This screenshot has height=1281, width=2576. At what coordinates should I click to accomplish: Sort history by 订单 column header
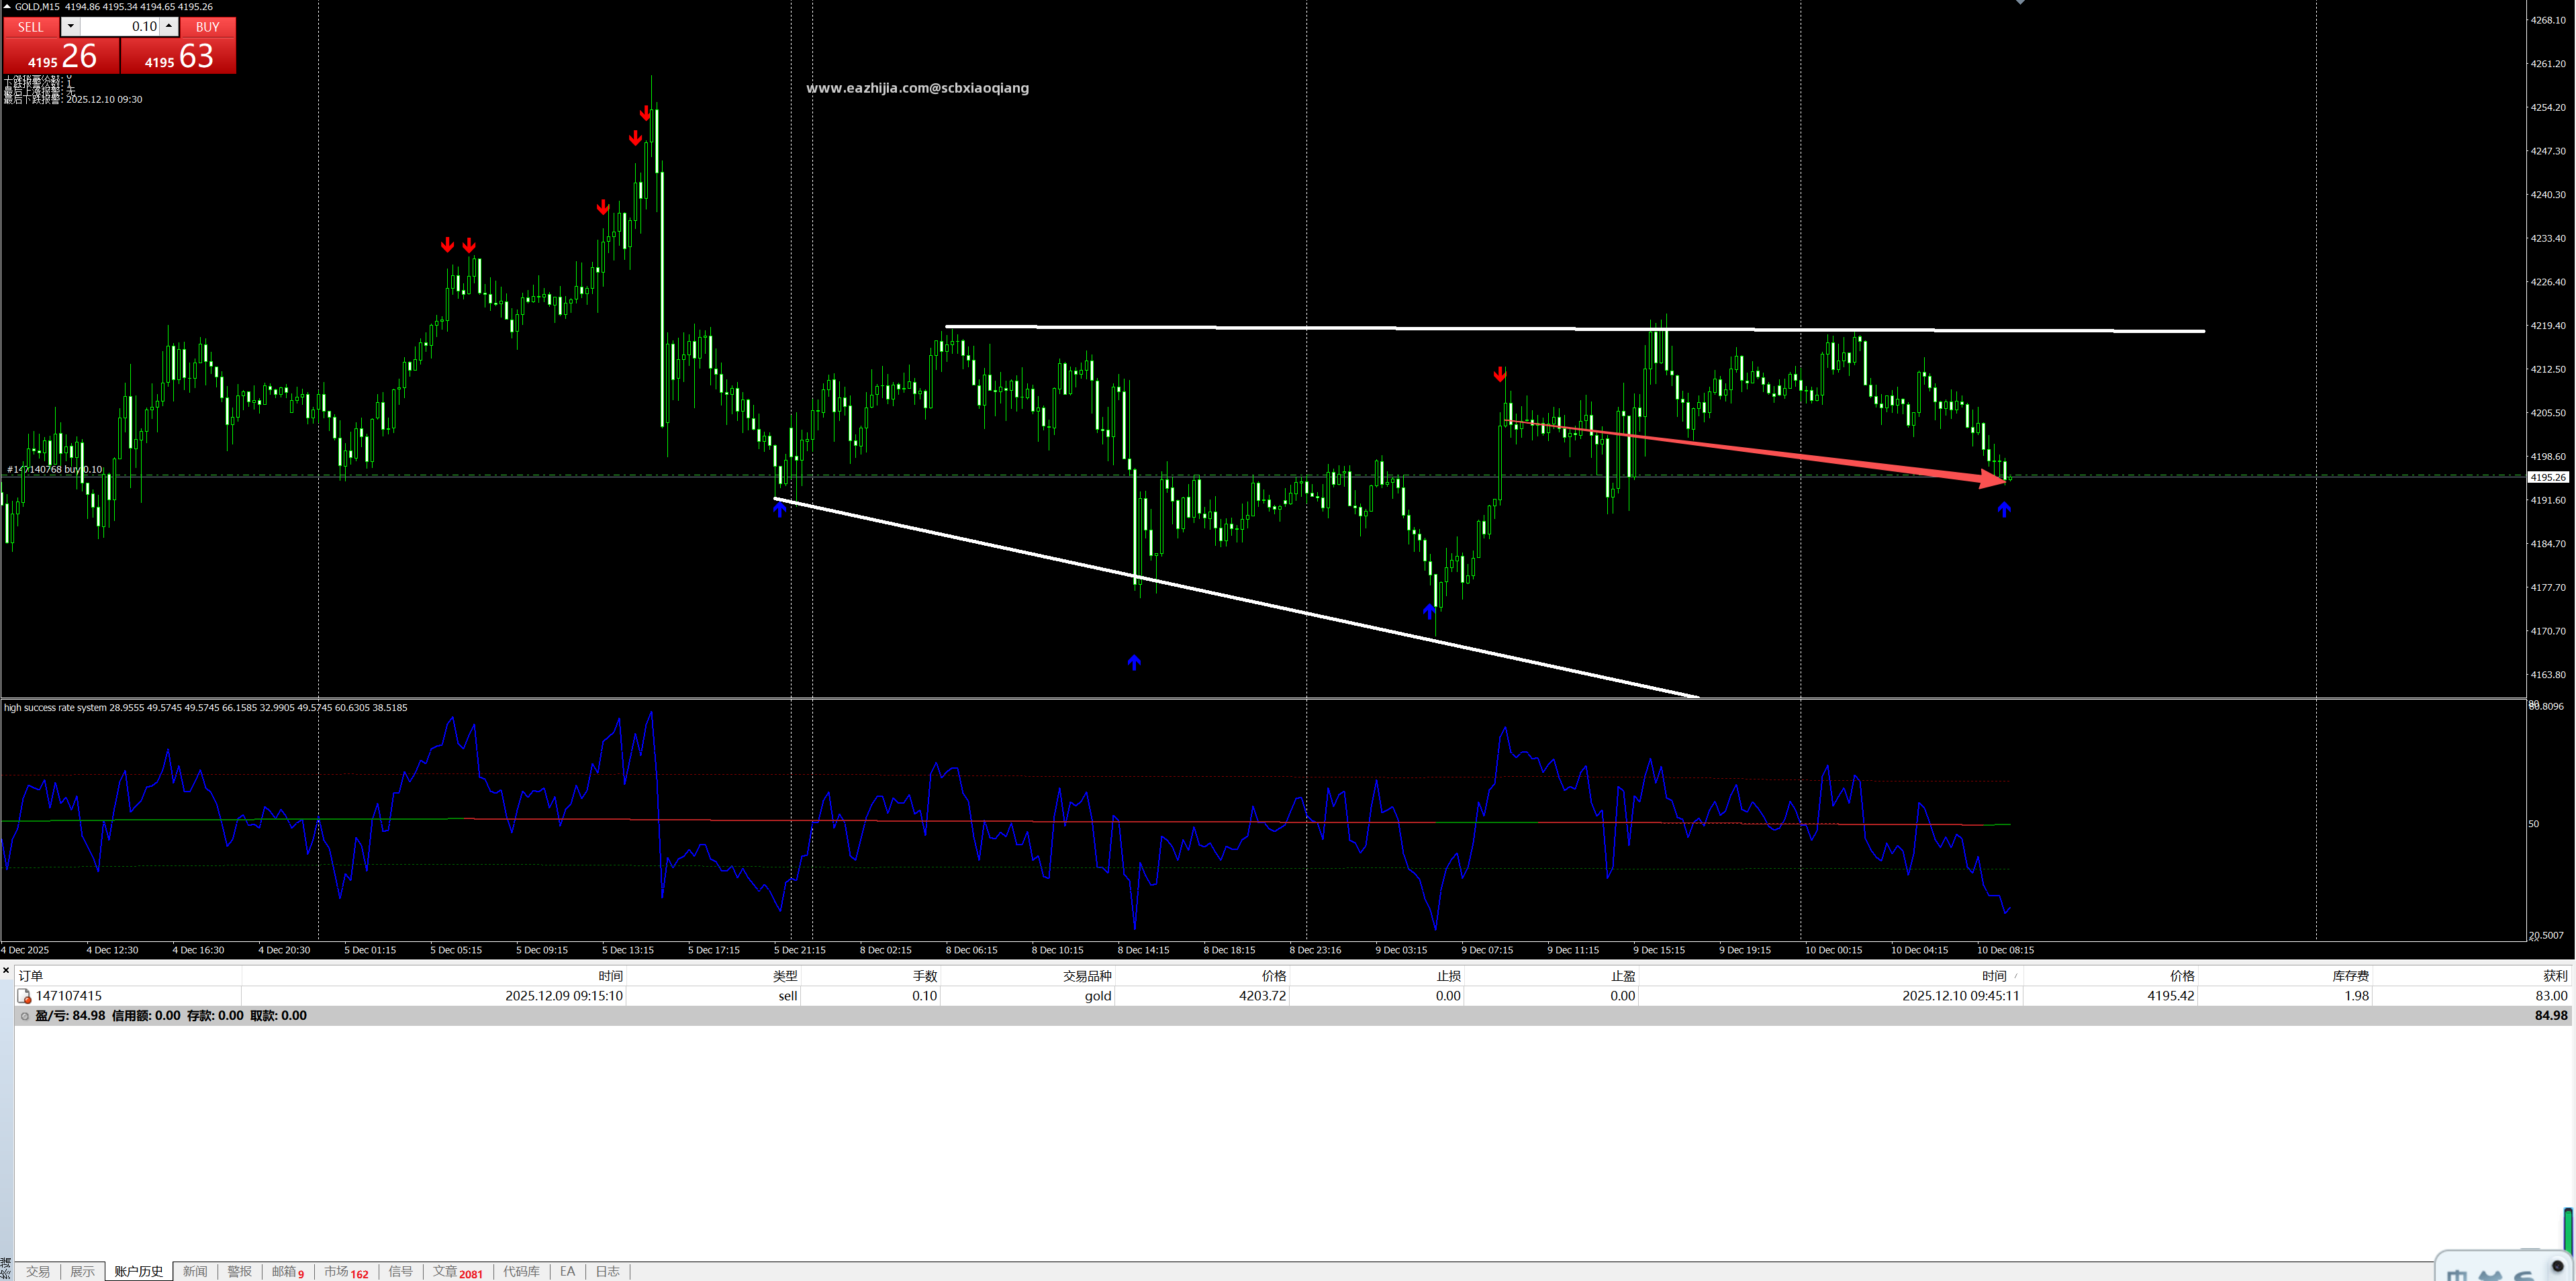click(x=128, y=976)
